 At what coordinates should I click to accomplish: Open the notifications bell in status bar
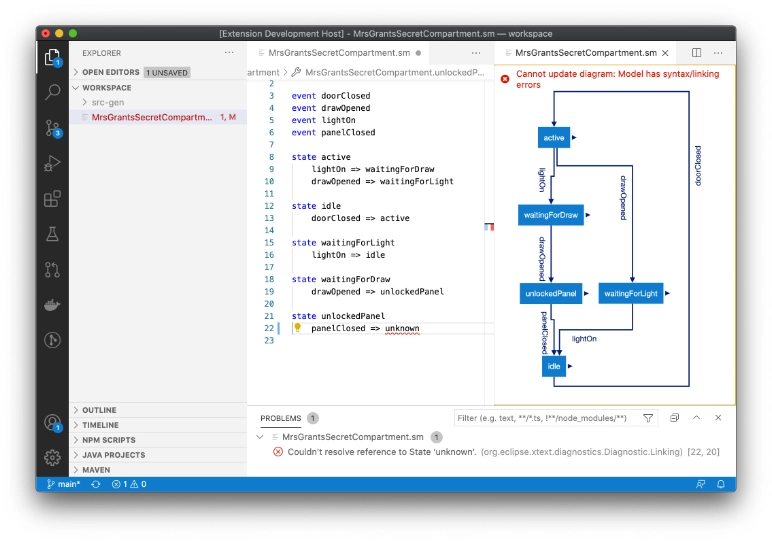point(721,484)
